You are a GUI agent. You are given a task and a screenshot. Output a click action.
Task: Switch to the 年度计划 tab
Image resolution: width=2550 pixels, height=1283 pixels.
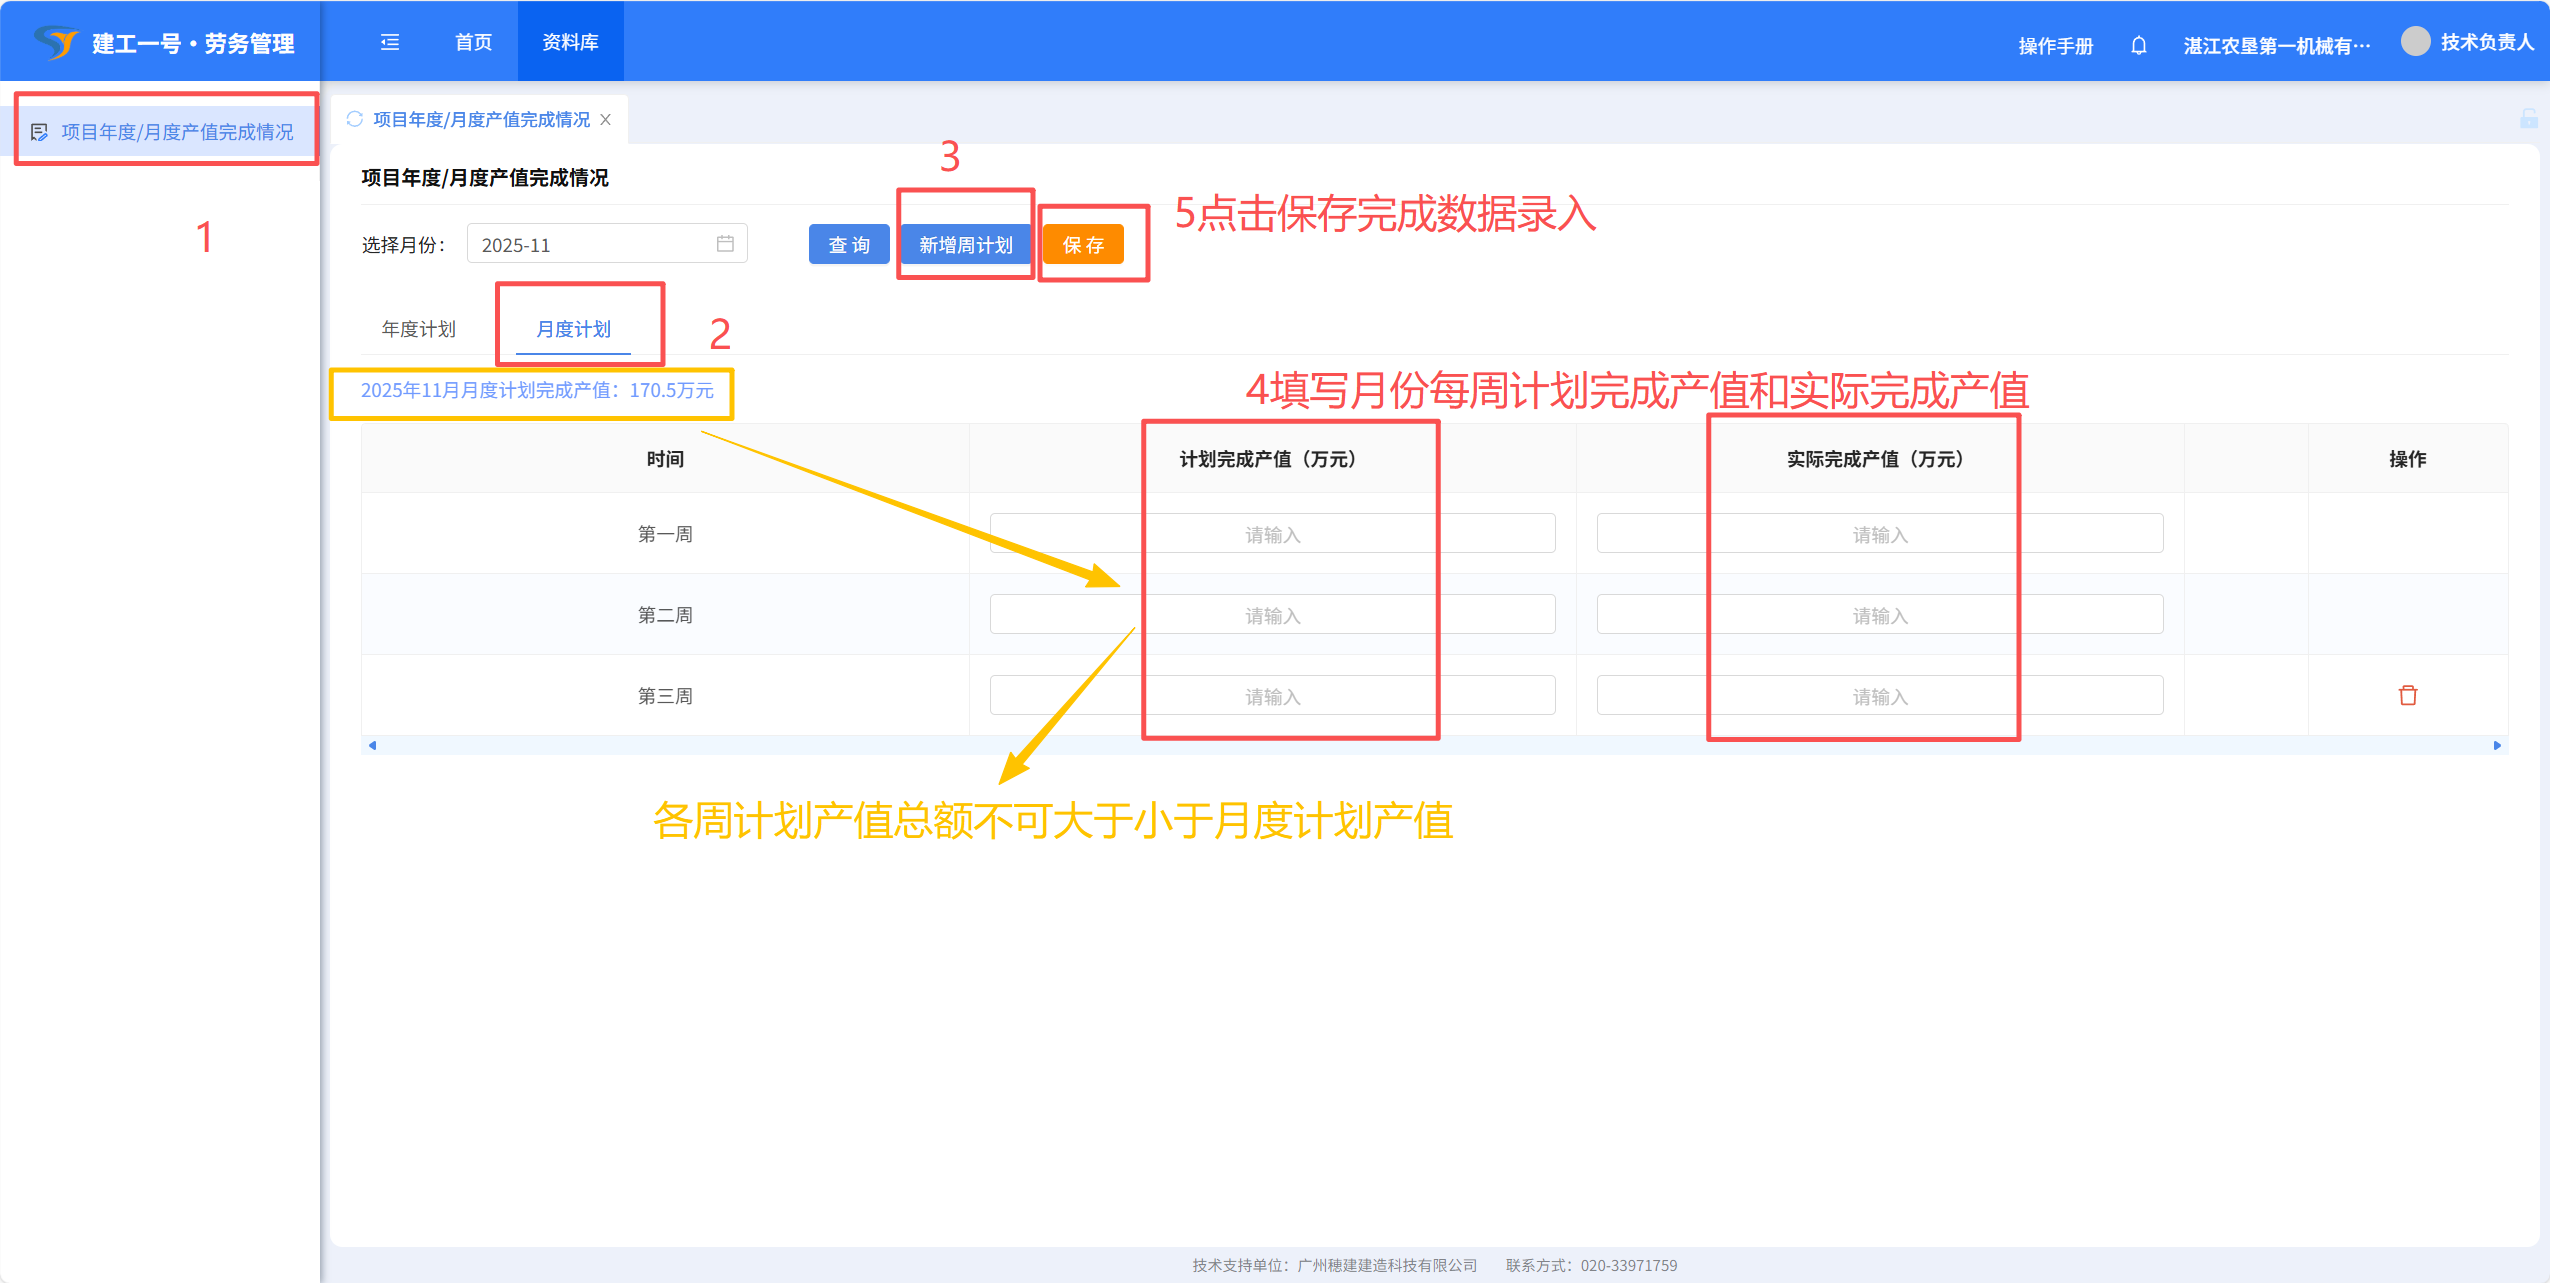pos(418,329)
